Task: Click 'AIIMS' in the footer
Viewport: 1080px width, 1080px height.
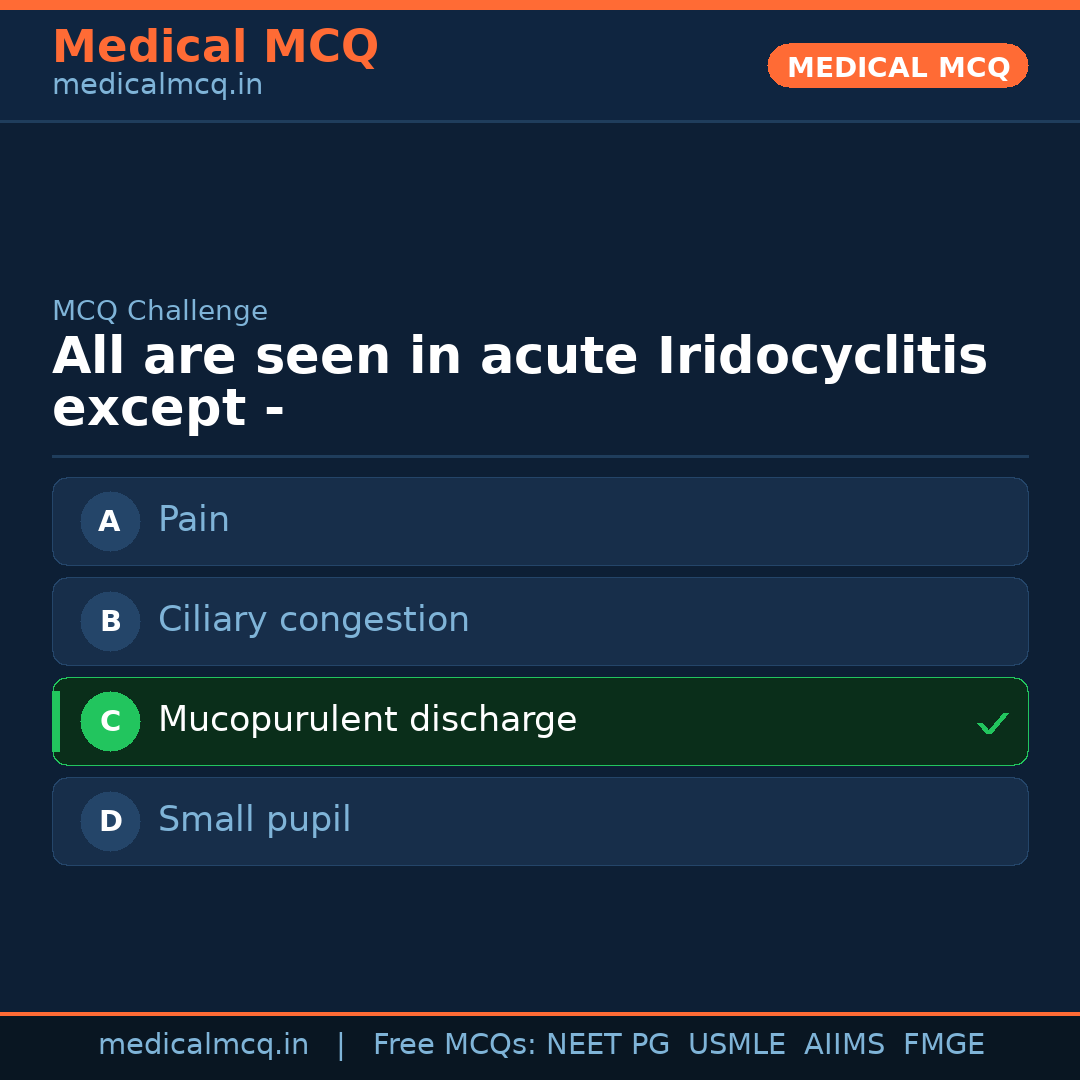Action: pos(844,1045)
